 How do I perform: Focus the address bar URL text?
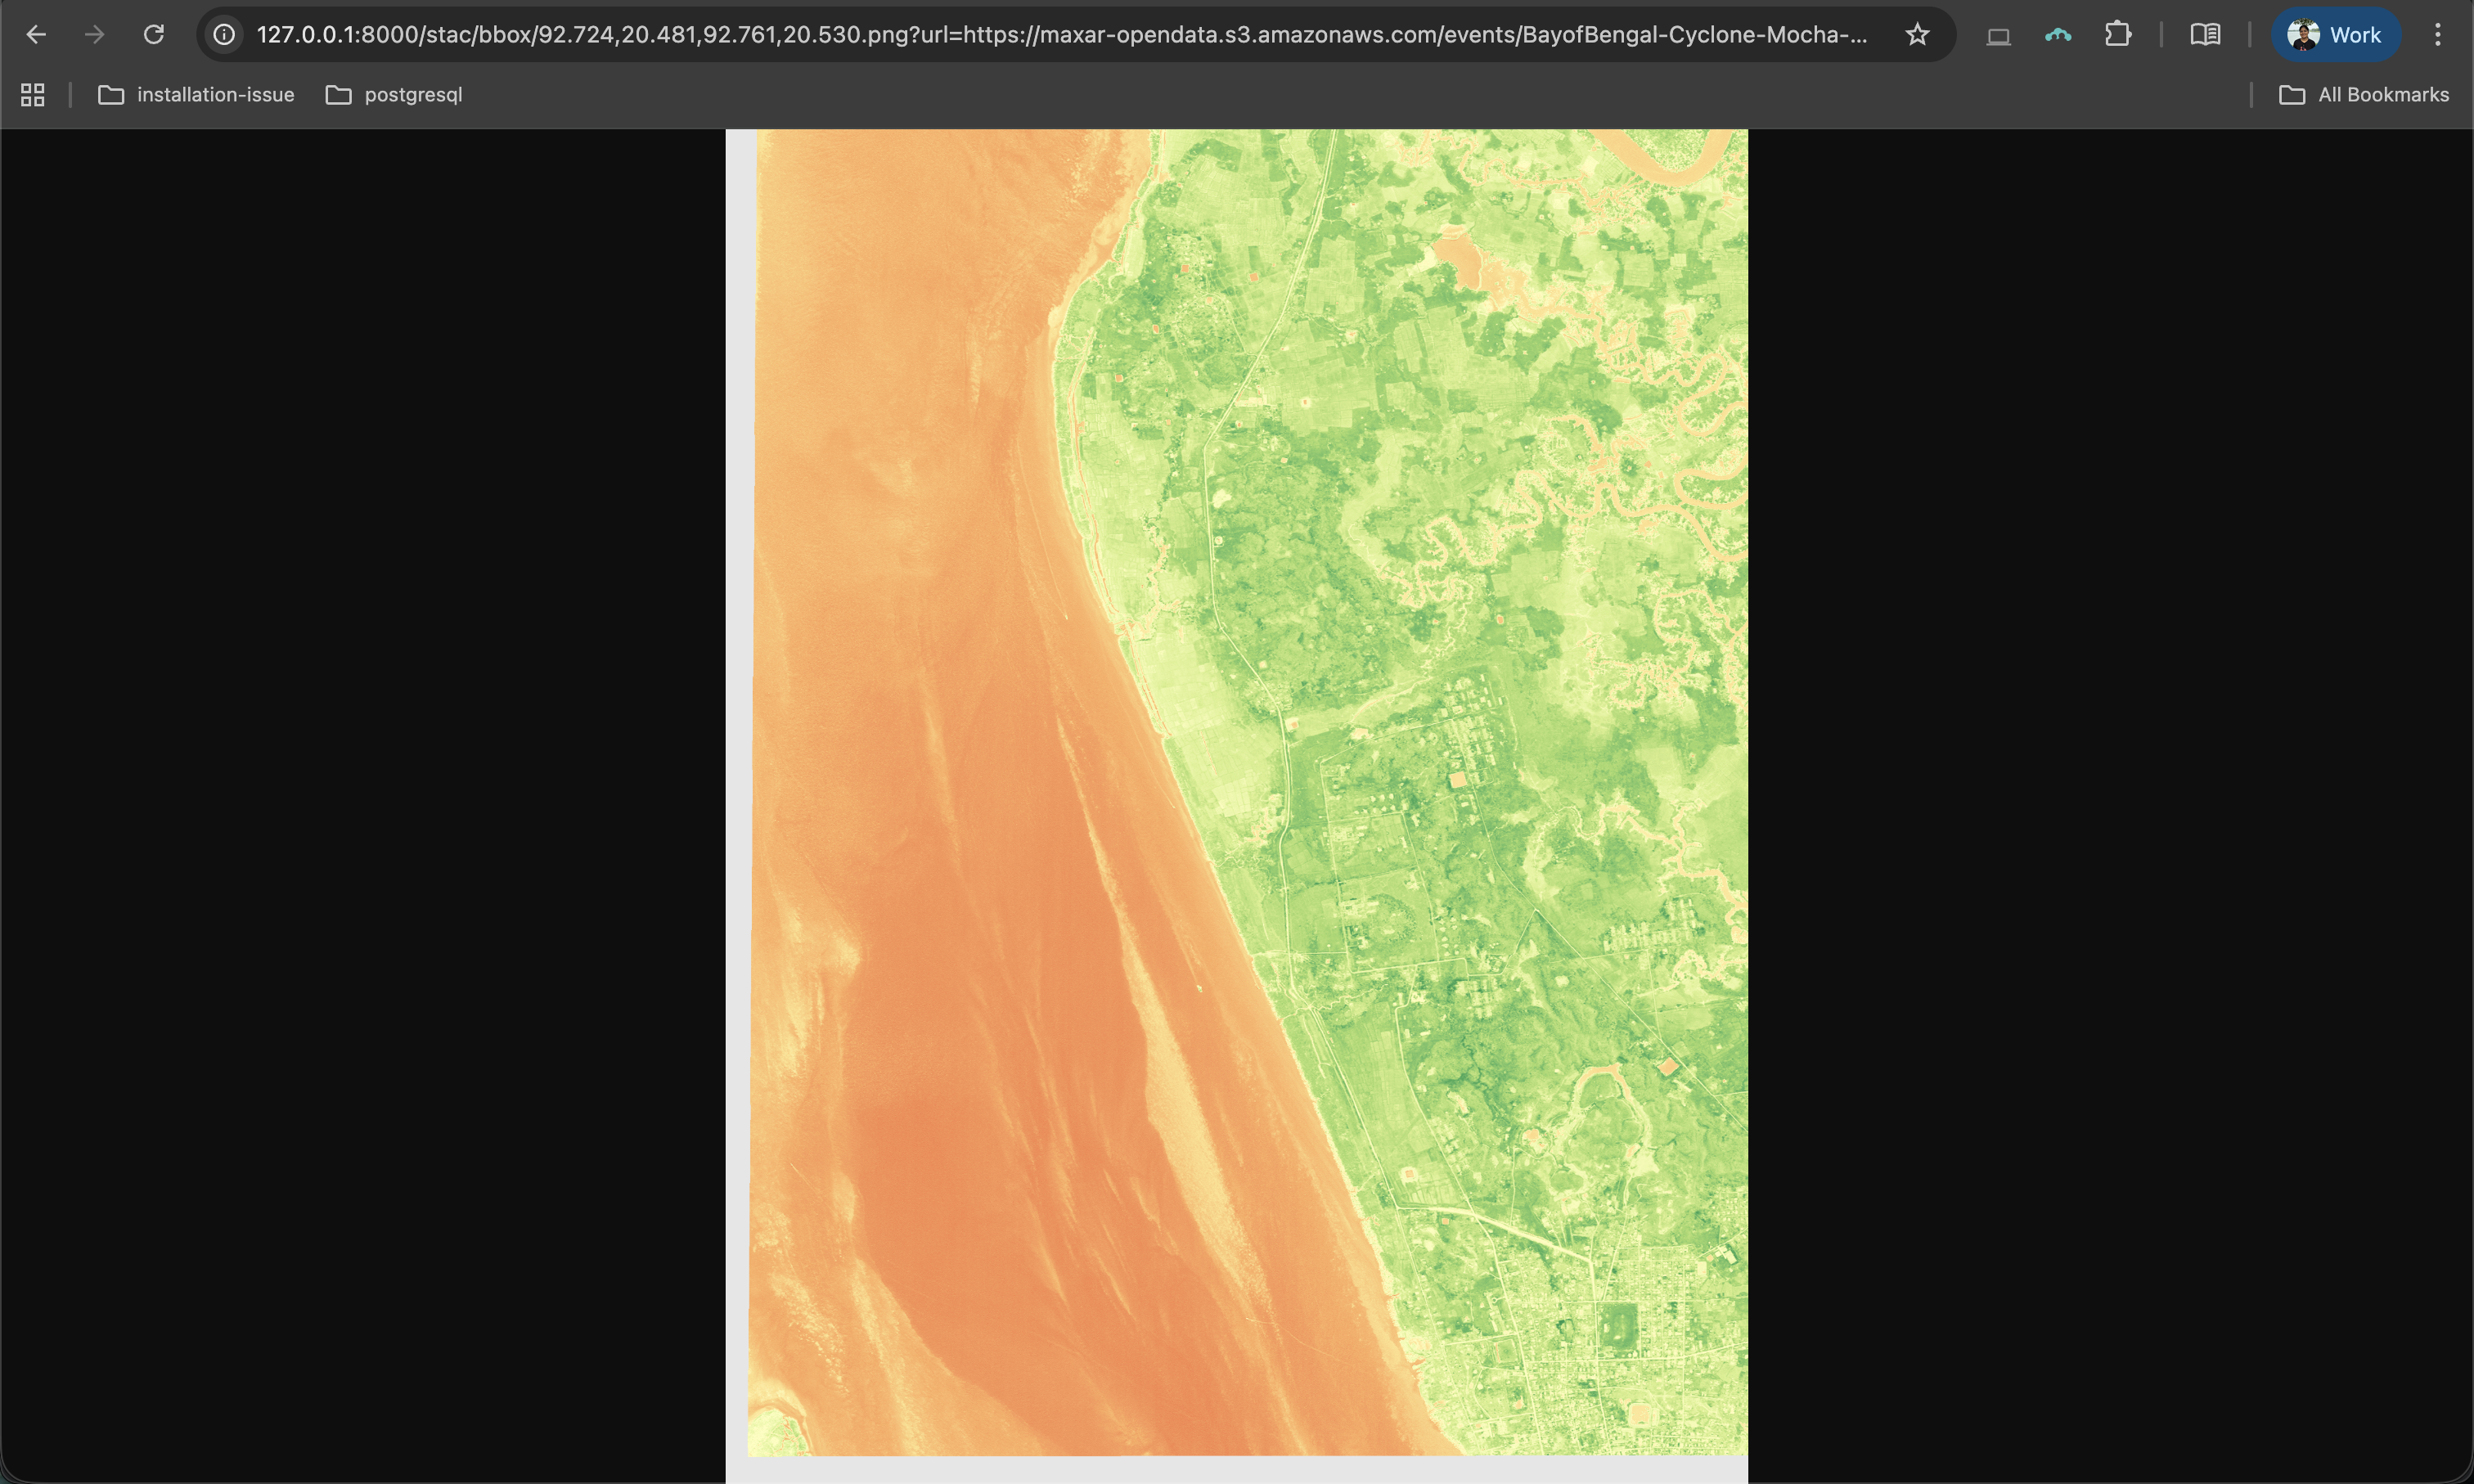tap(1060, 35)
